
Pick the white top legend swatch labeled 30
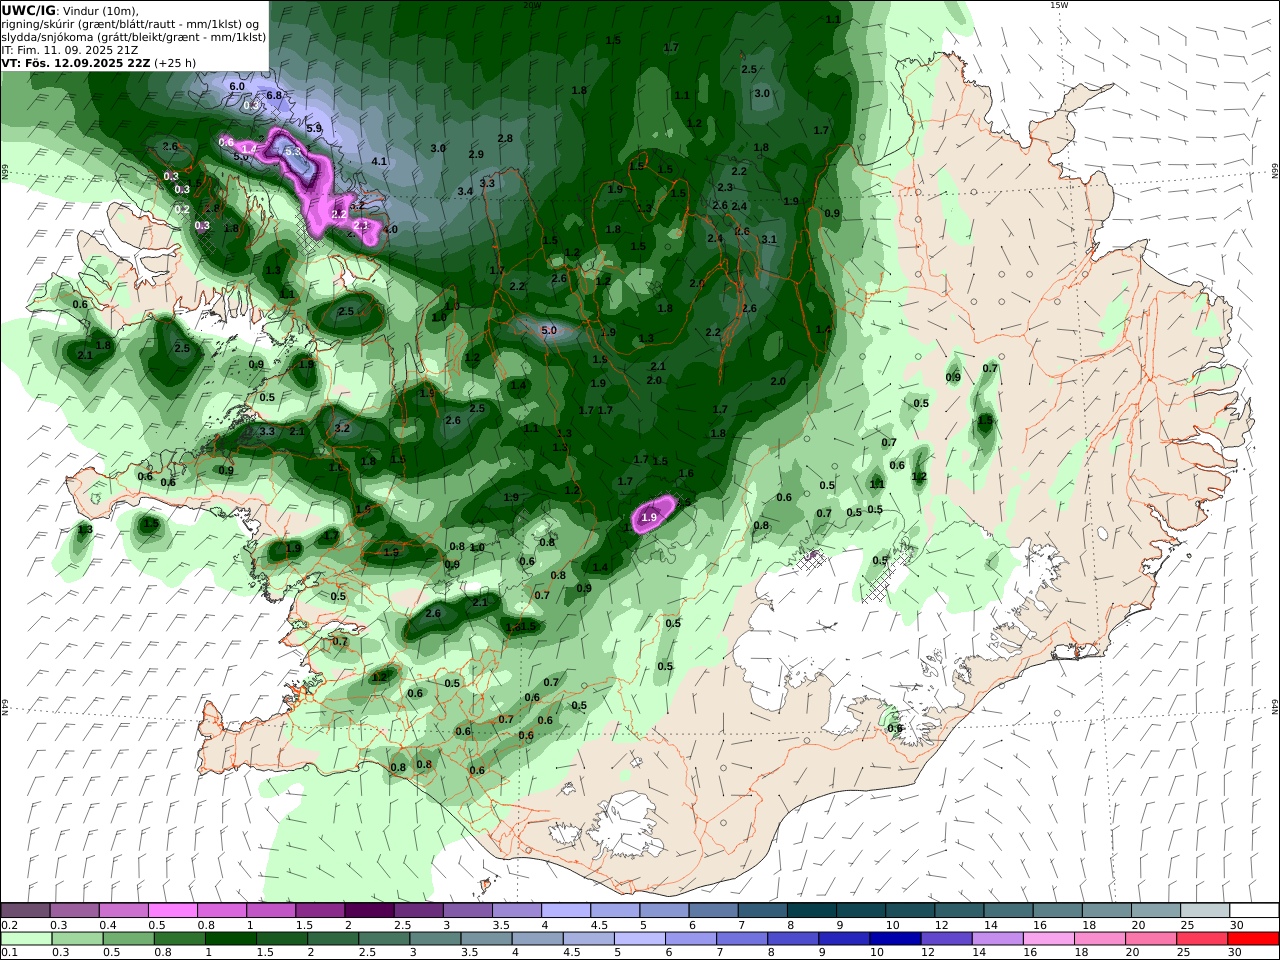(x=1255, y=910)
